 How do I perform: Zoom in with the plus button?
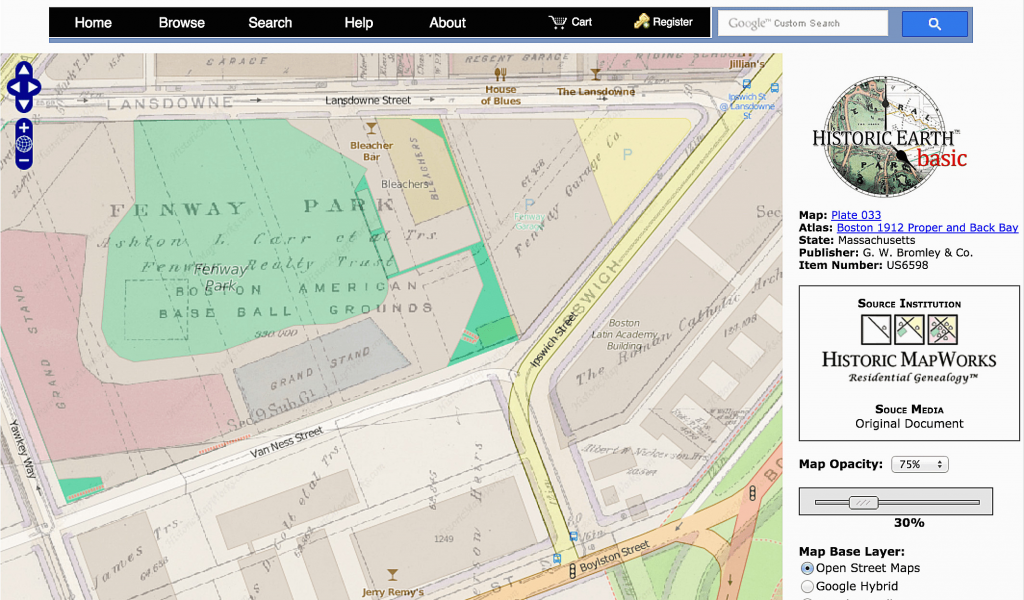(x=24, y=127)
